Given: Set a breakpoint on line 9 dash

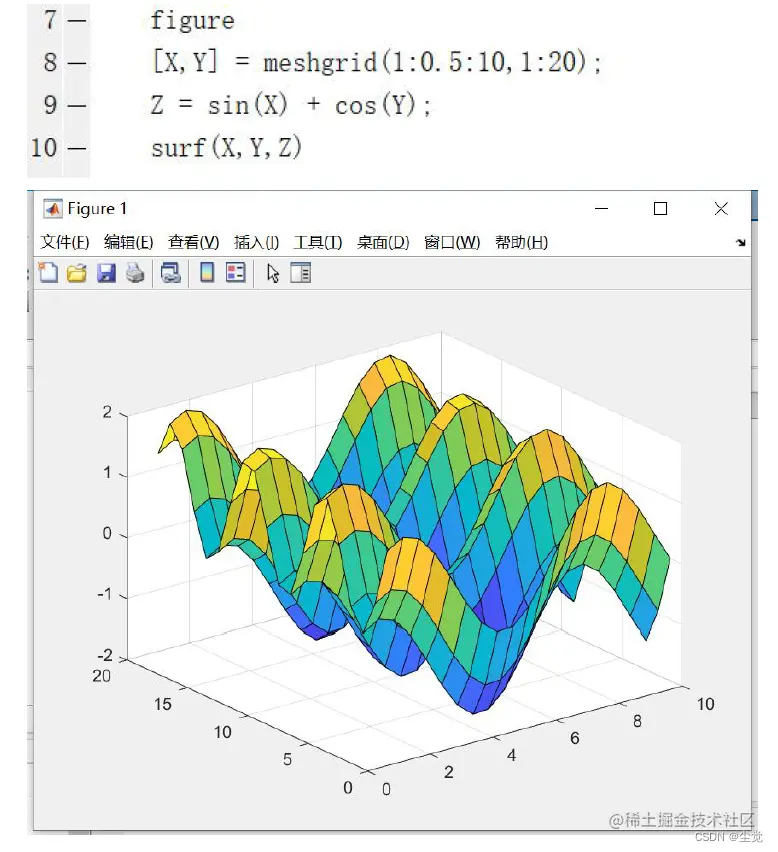Looking at the screenshot, I should click(x=77, y=105).
